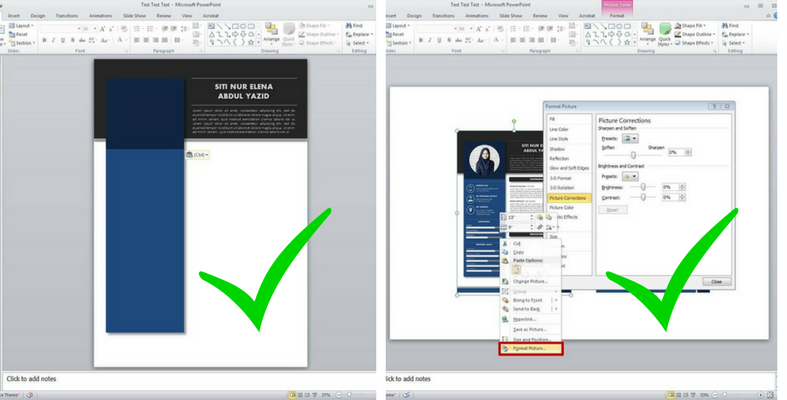Open the Slide Show tab in the right window
The width and height of the screenshot is (787, 400).
click(510, 16)
